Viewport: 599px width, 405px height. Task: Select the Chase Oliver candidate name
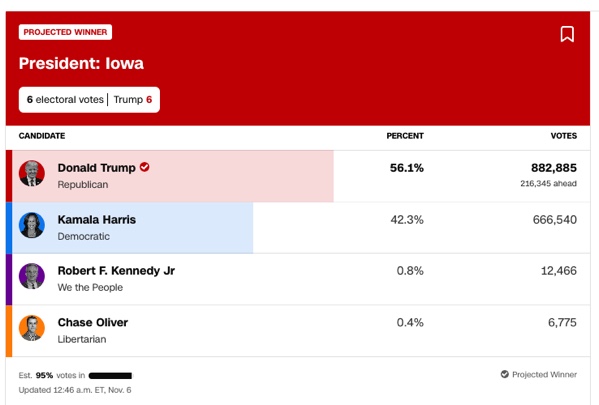(93, 322)
